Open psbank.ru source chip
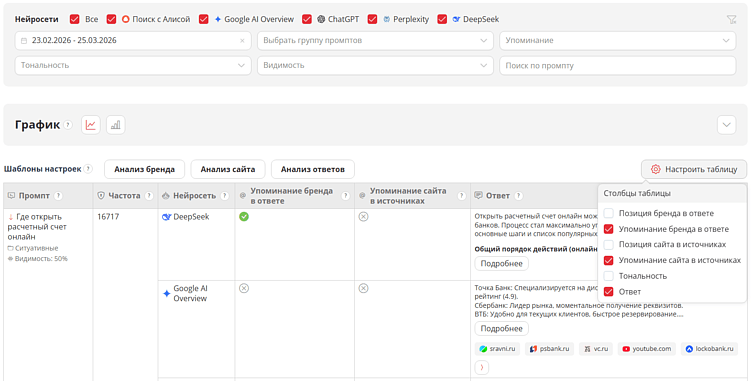751x381 pixels. [549, 349]
